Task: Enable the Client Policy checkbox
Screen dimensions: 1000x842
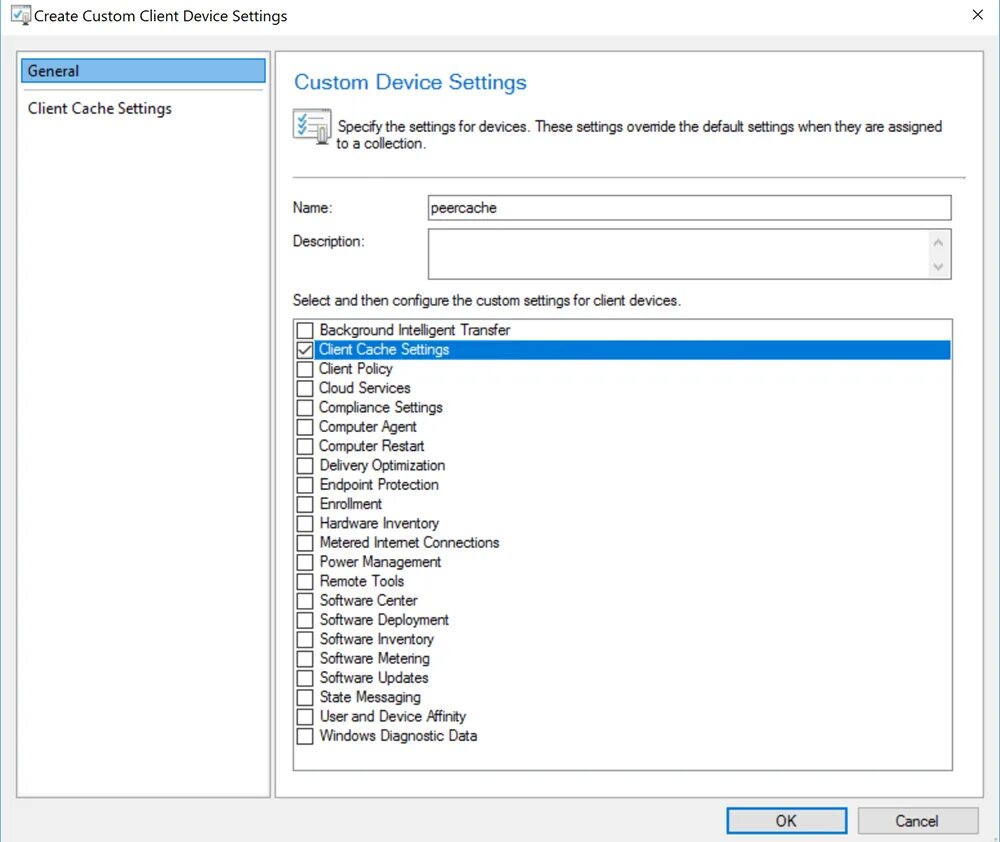Action: tap(305, 369)
